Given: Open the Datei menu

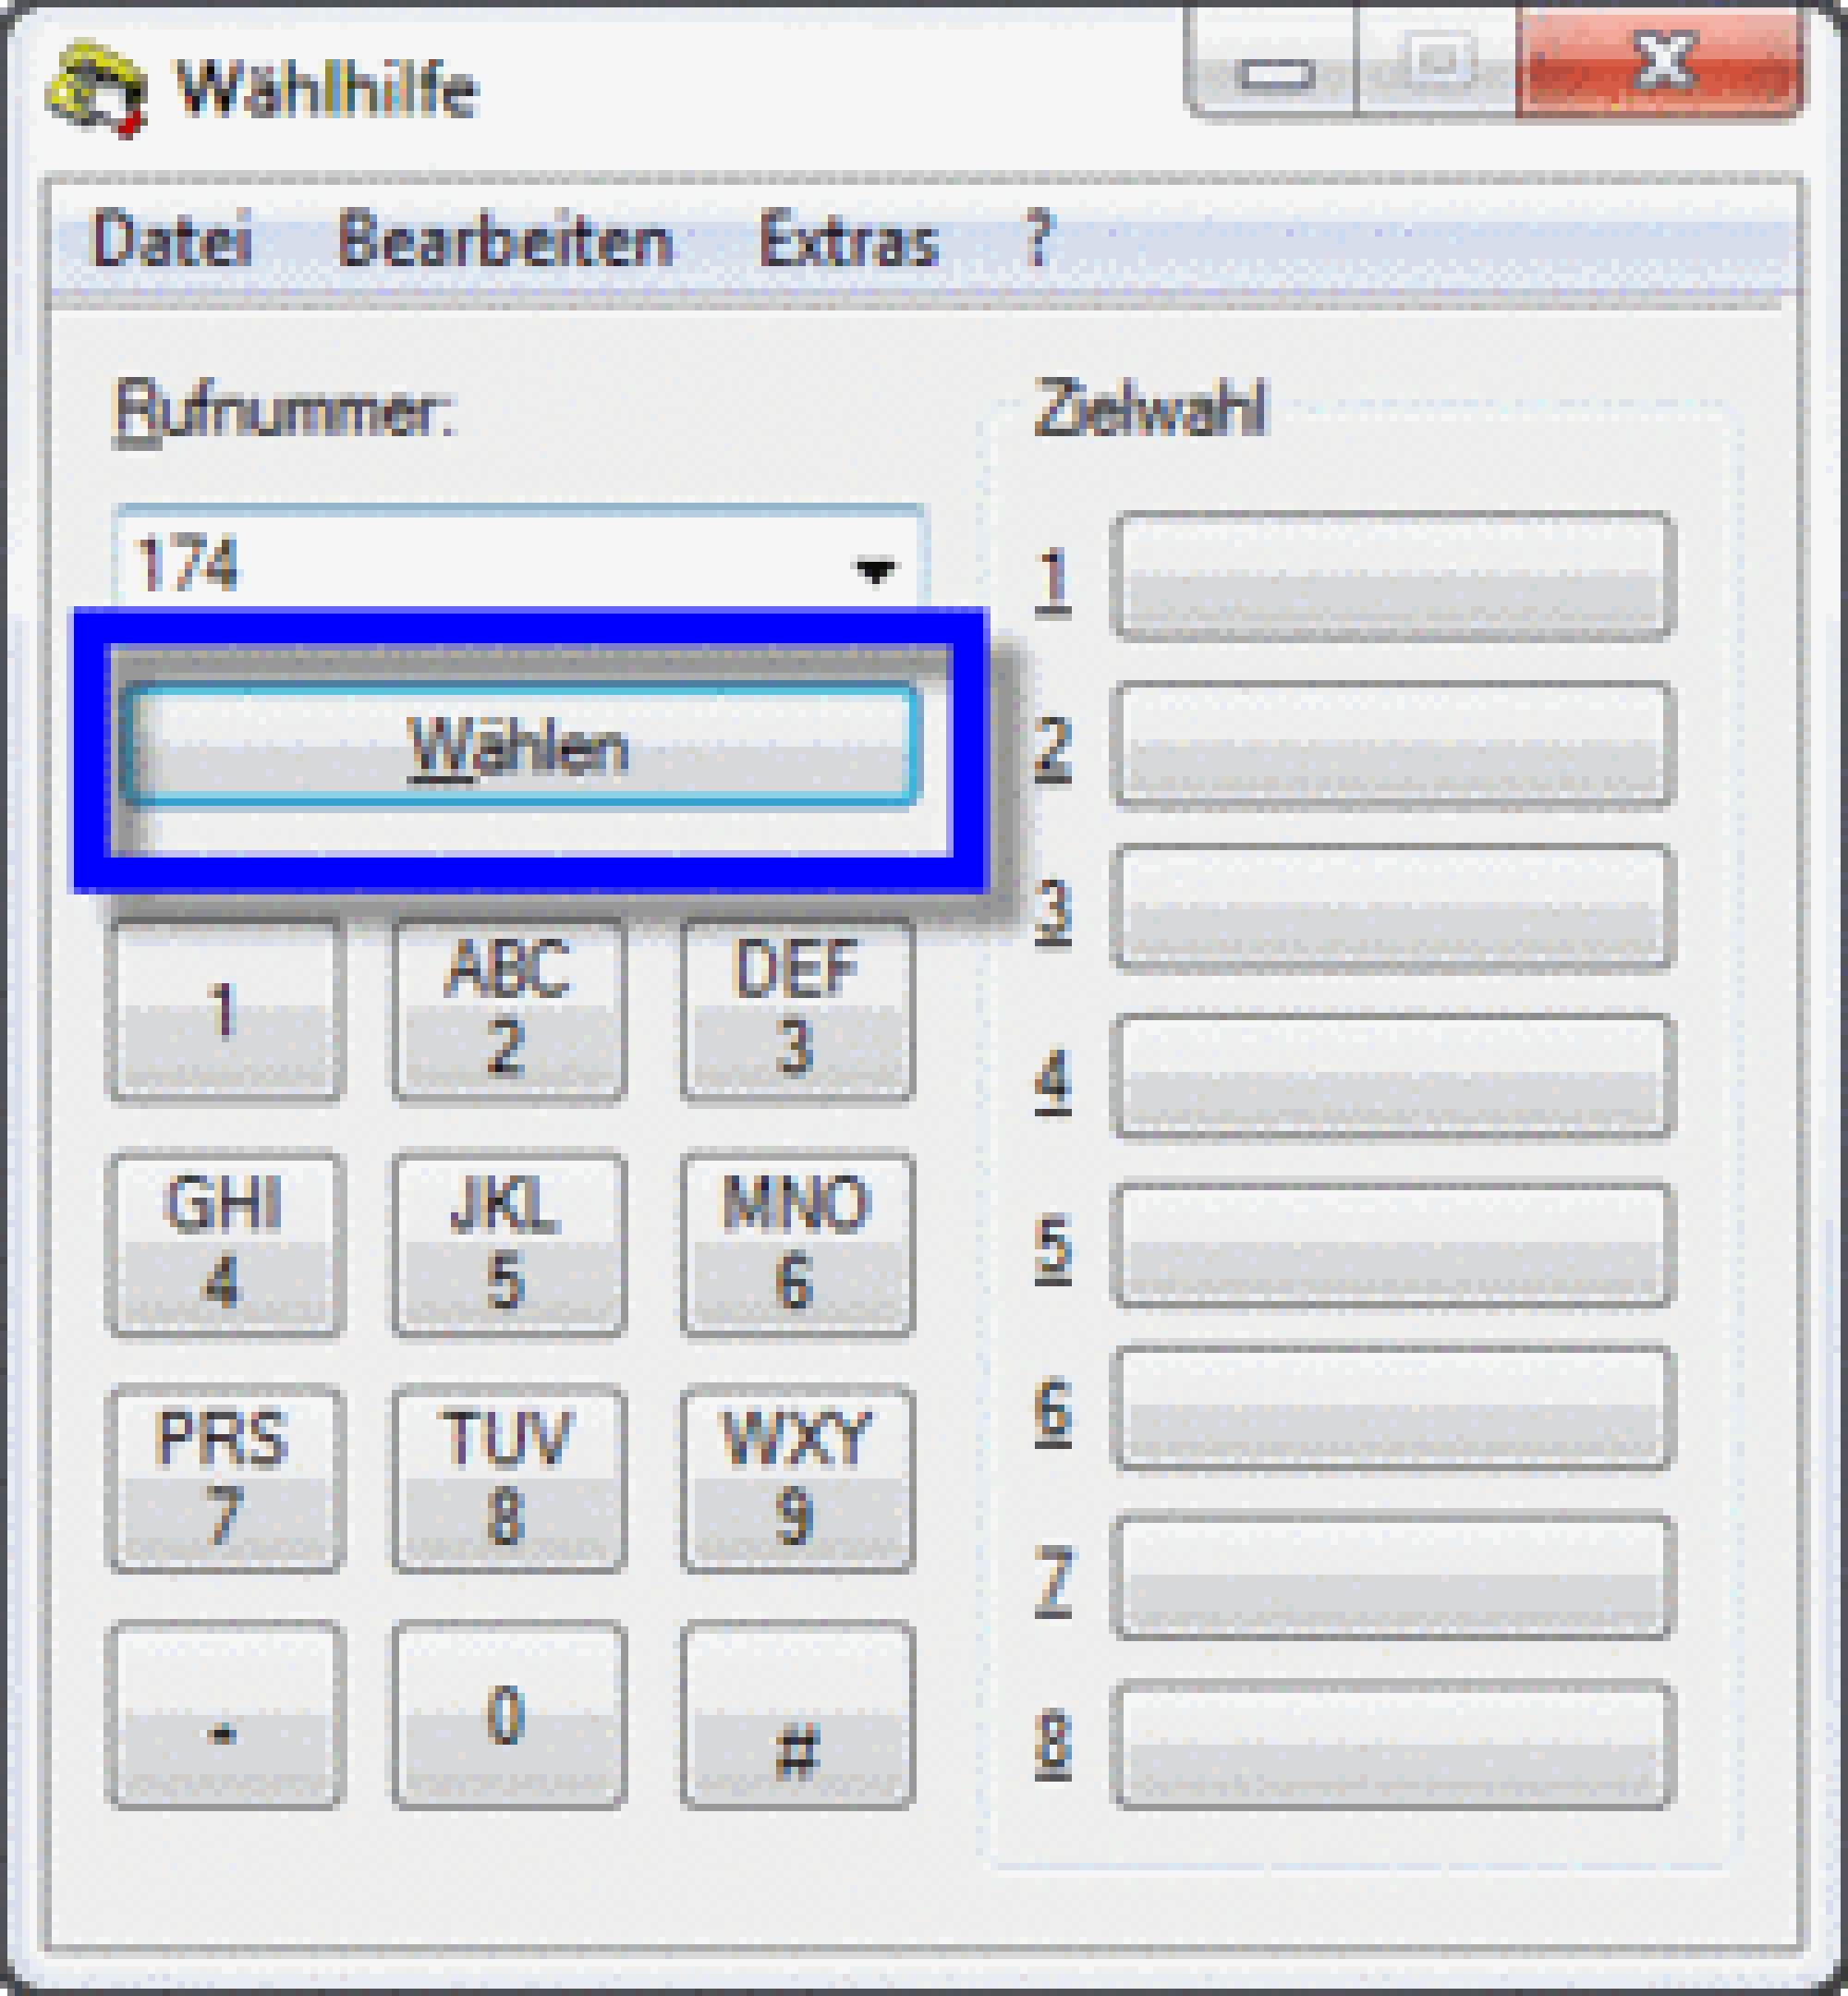Looking at the screenshot, I should click(171, 240).
